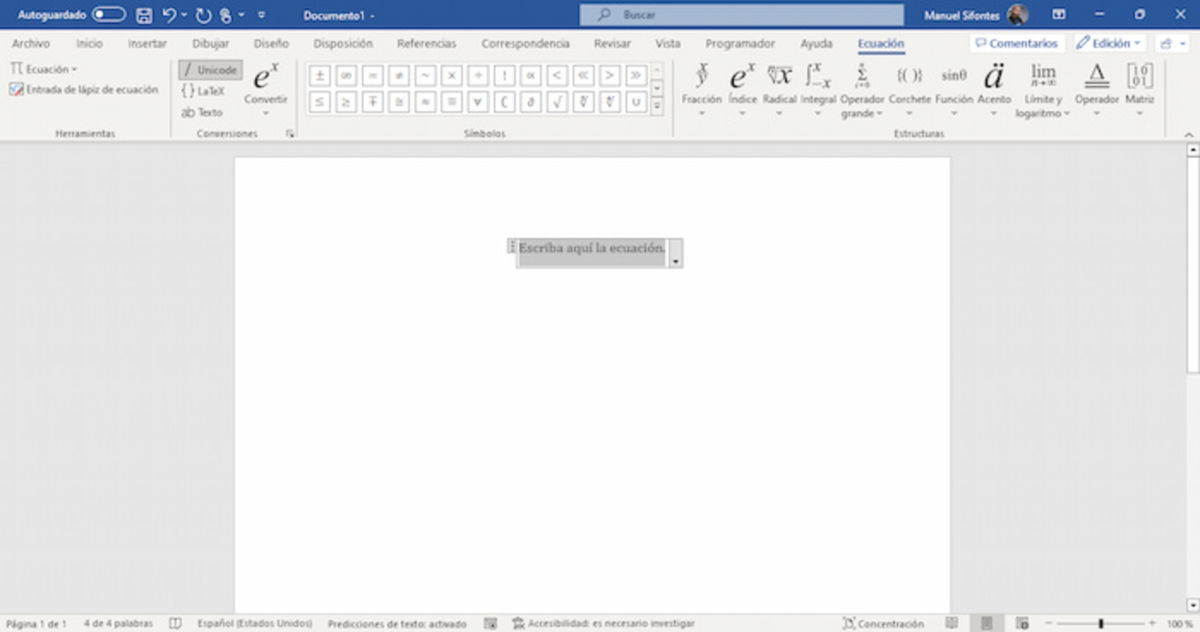The height and width of the screenshot is (632, 1200).
Task: Click the Comentarios button
Action: pyautogui.click(x=1015, y=42)
